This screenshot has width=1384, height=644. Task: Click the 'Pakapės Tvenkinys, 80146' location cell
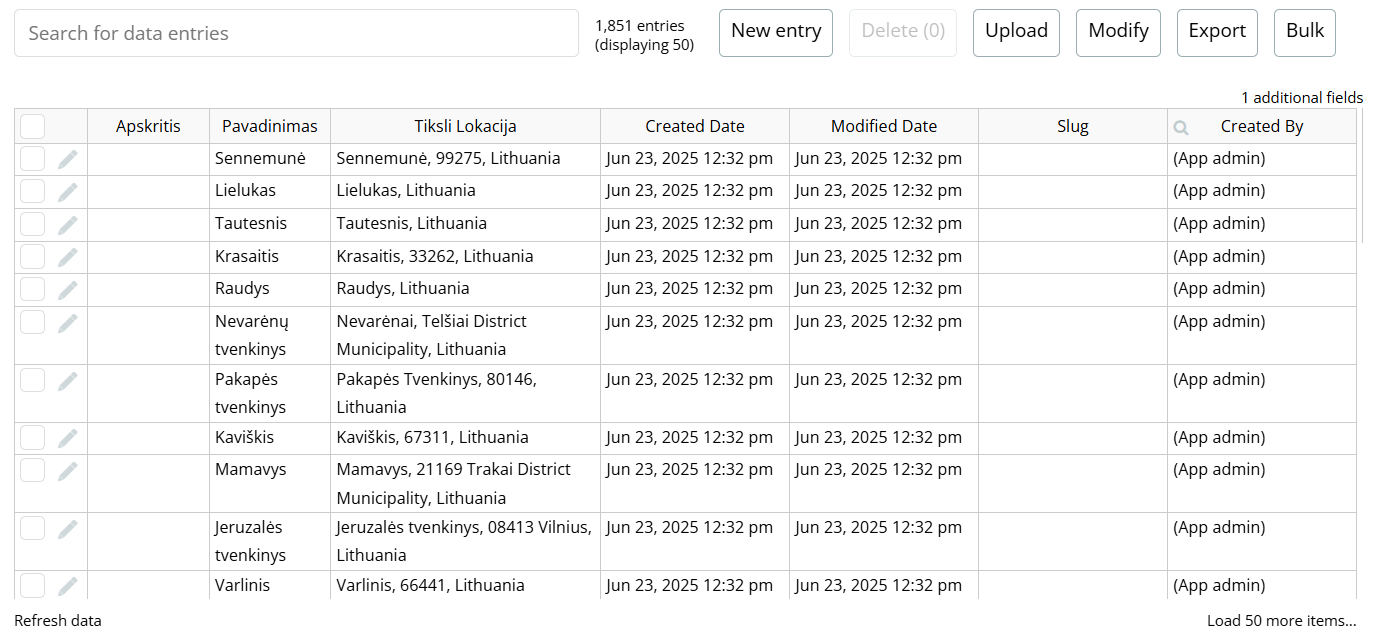(465, 393)
